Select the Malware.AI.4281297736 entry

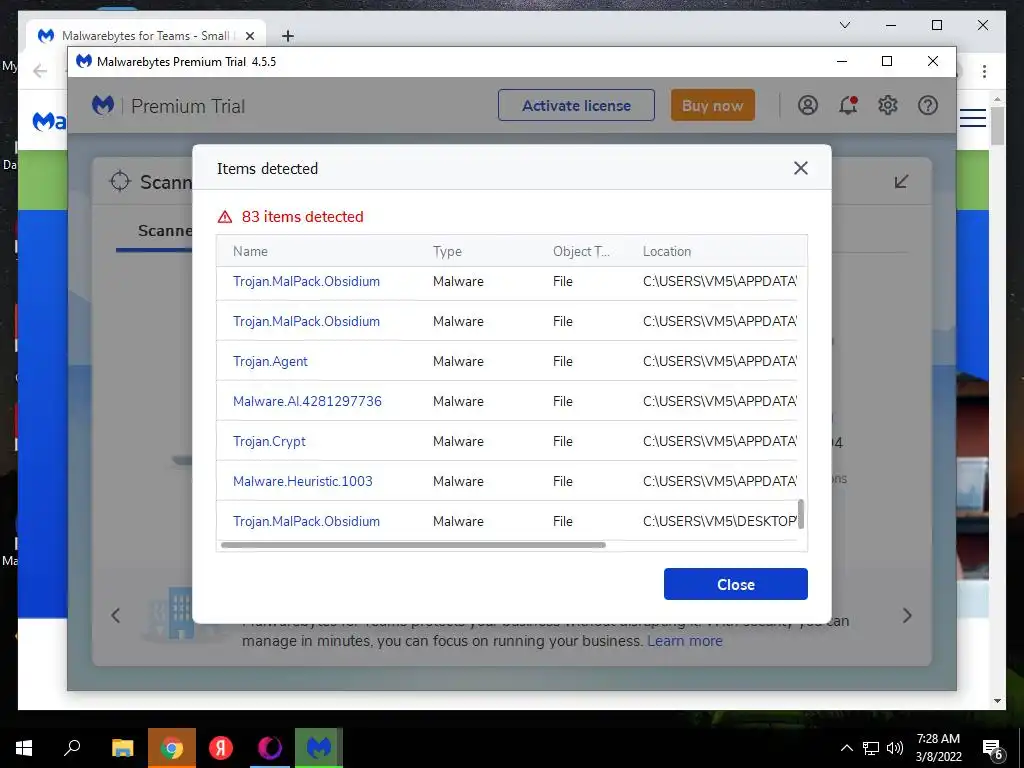tap(307, 401)
